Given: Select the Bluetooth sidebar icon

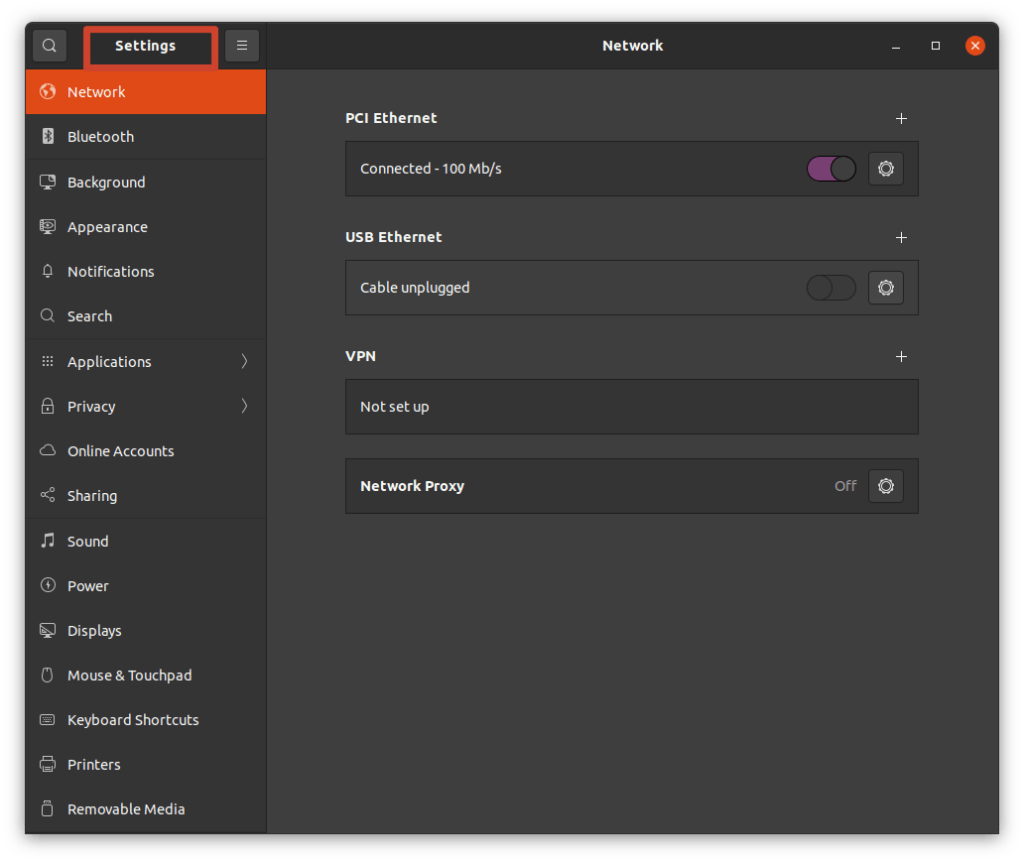Looking at the screenshot, I should coord(47,136).
